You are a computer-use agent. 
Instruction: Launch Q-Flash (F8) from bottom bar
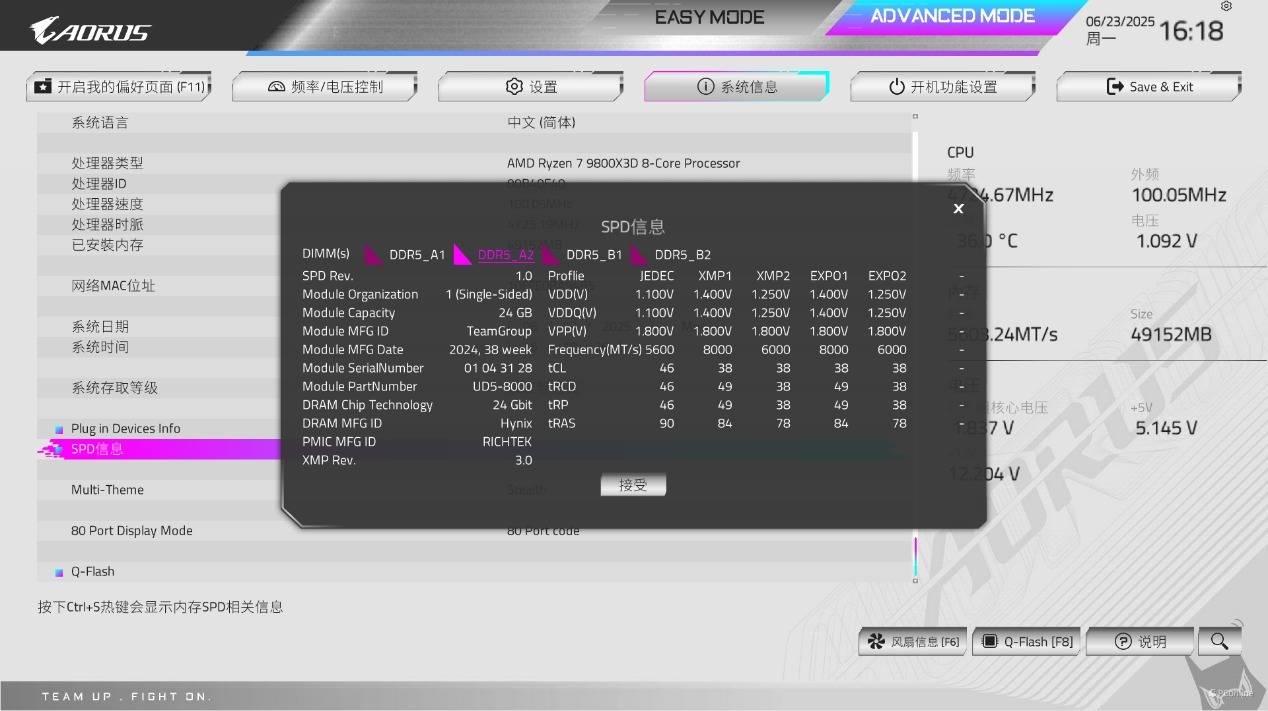(x=1027, y=642)
